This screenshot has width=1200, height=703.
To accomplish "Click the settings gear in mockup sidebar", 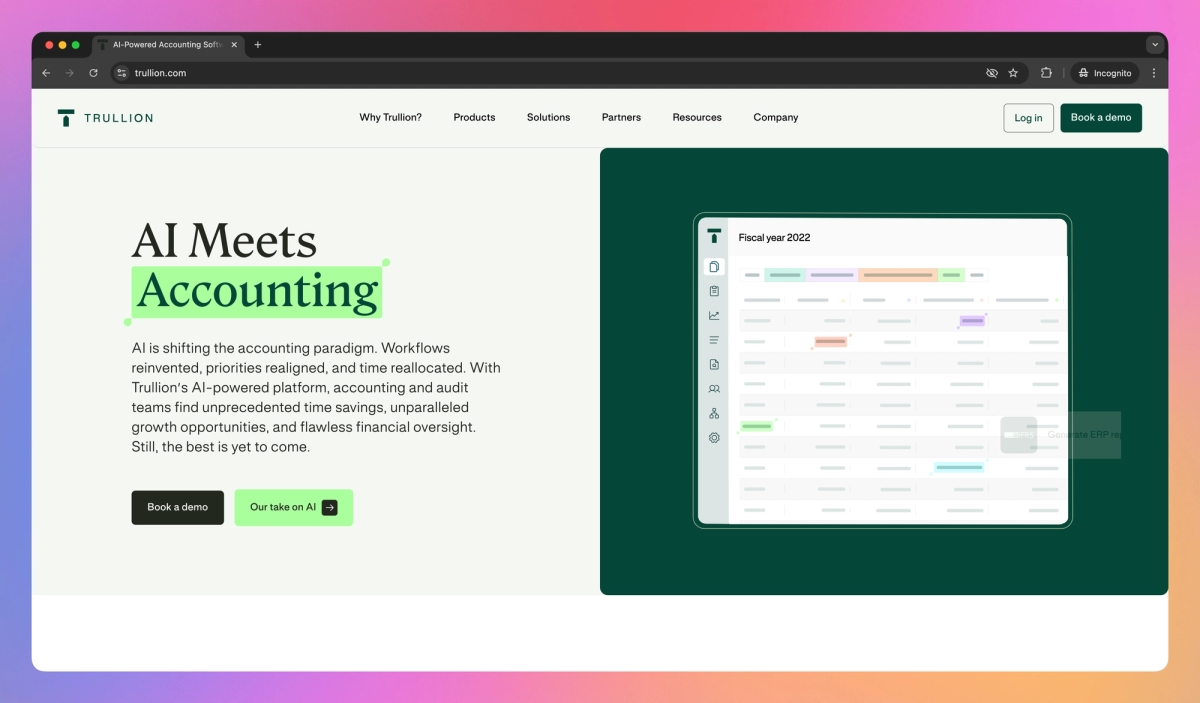I will (x=714, y=438).
